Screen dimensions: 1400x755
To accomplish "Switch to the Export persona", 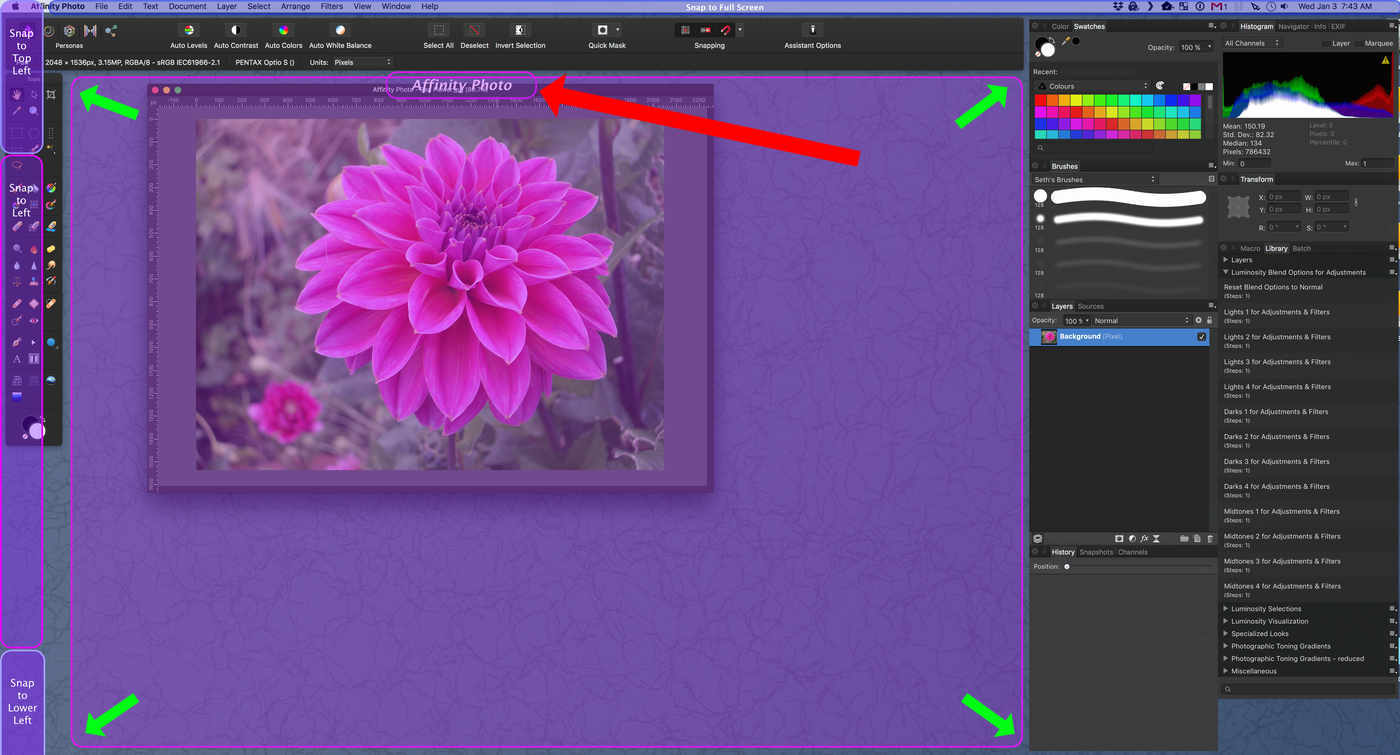I will point(111,31).
